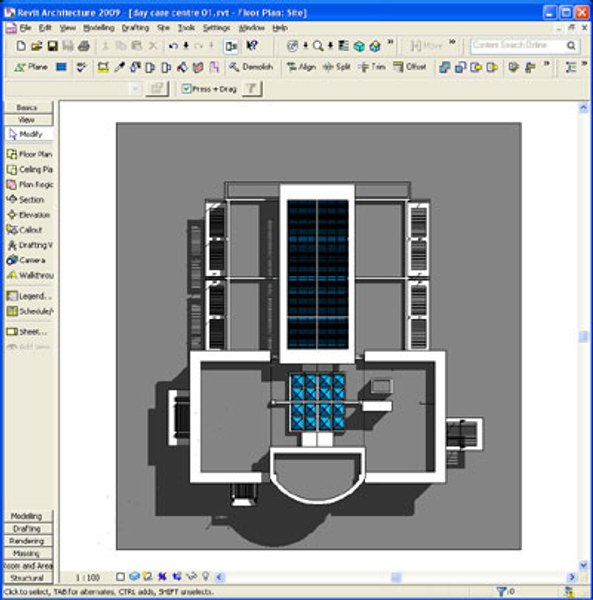
Task: Click the Demolish hammer tool
Action: [251, 67]
